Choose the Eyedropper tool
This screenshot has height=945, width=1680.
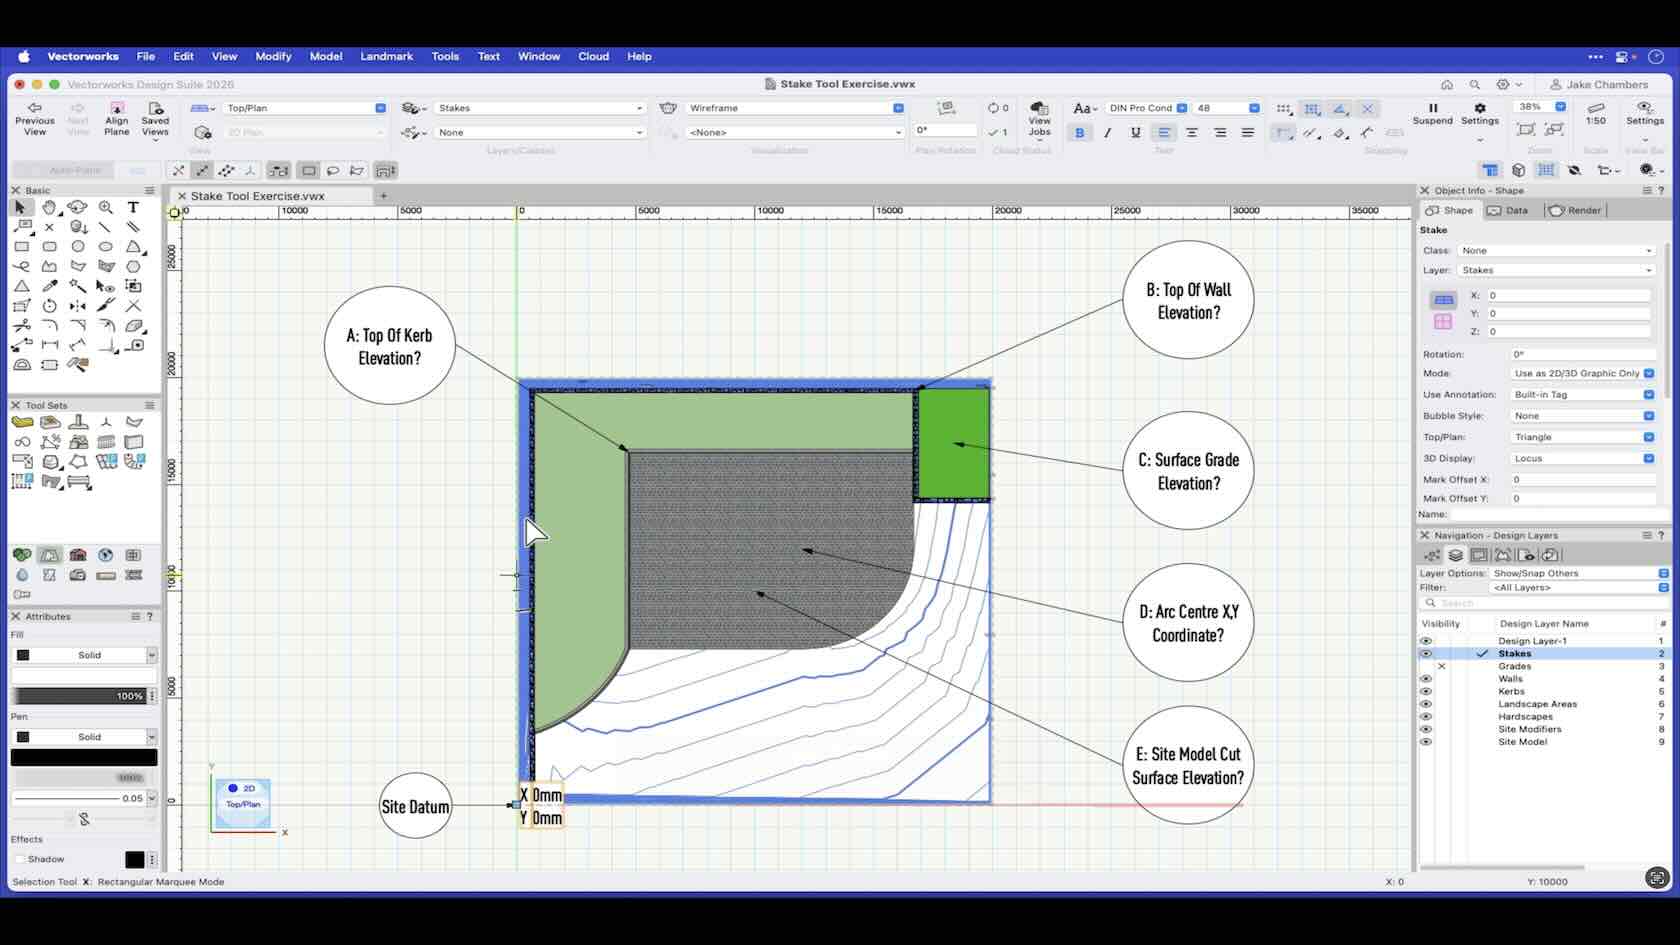[x=49, y=286]
